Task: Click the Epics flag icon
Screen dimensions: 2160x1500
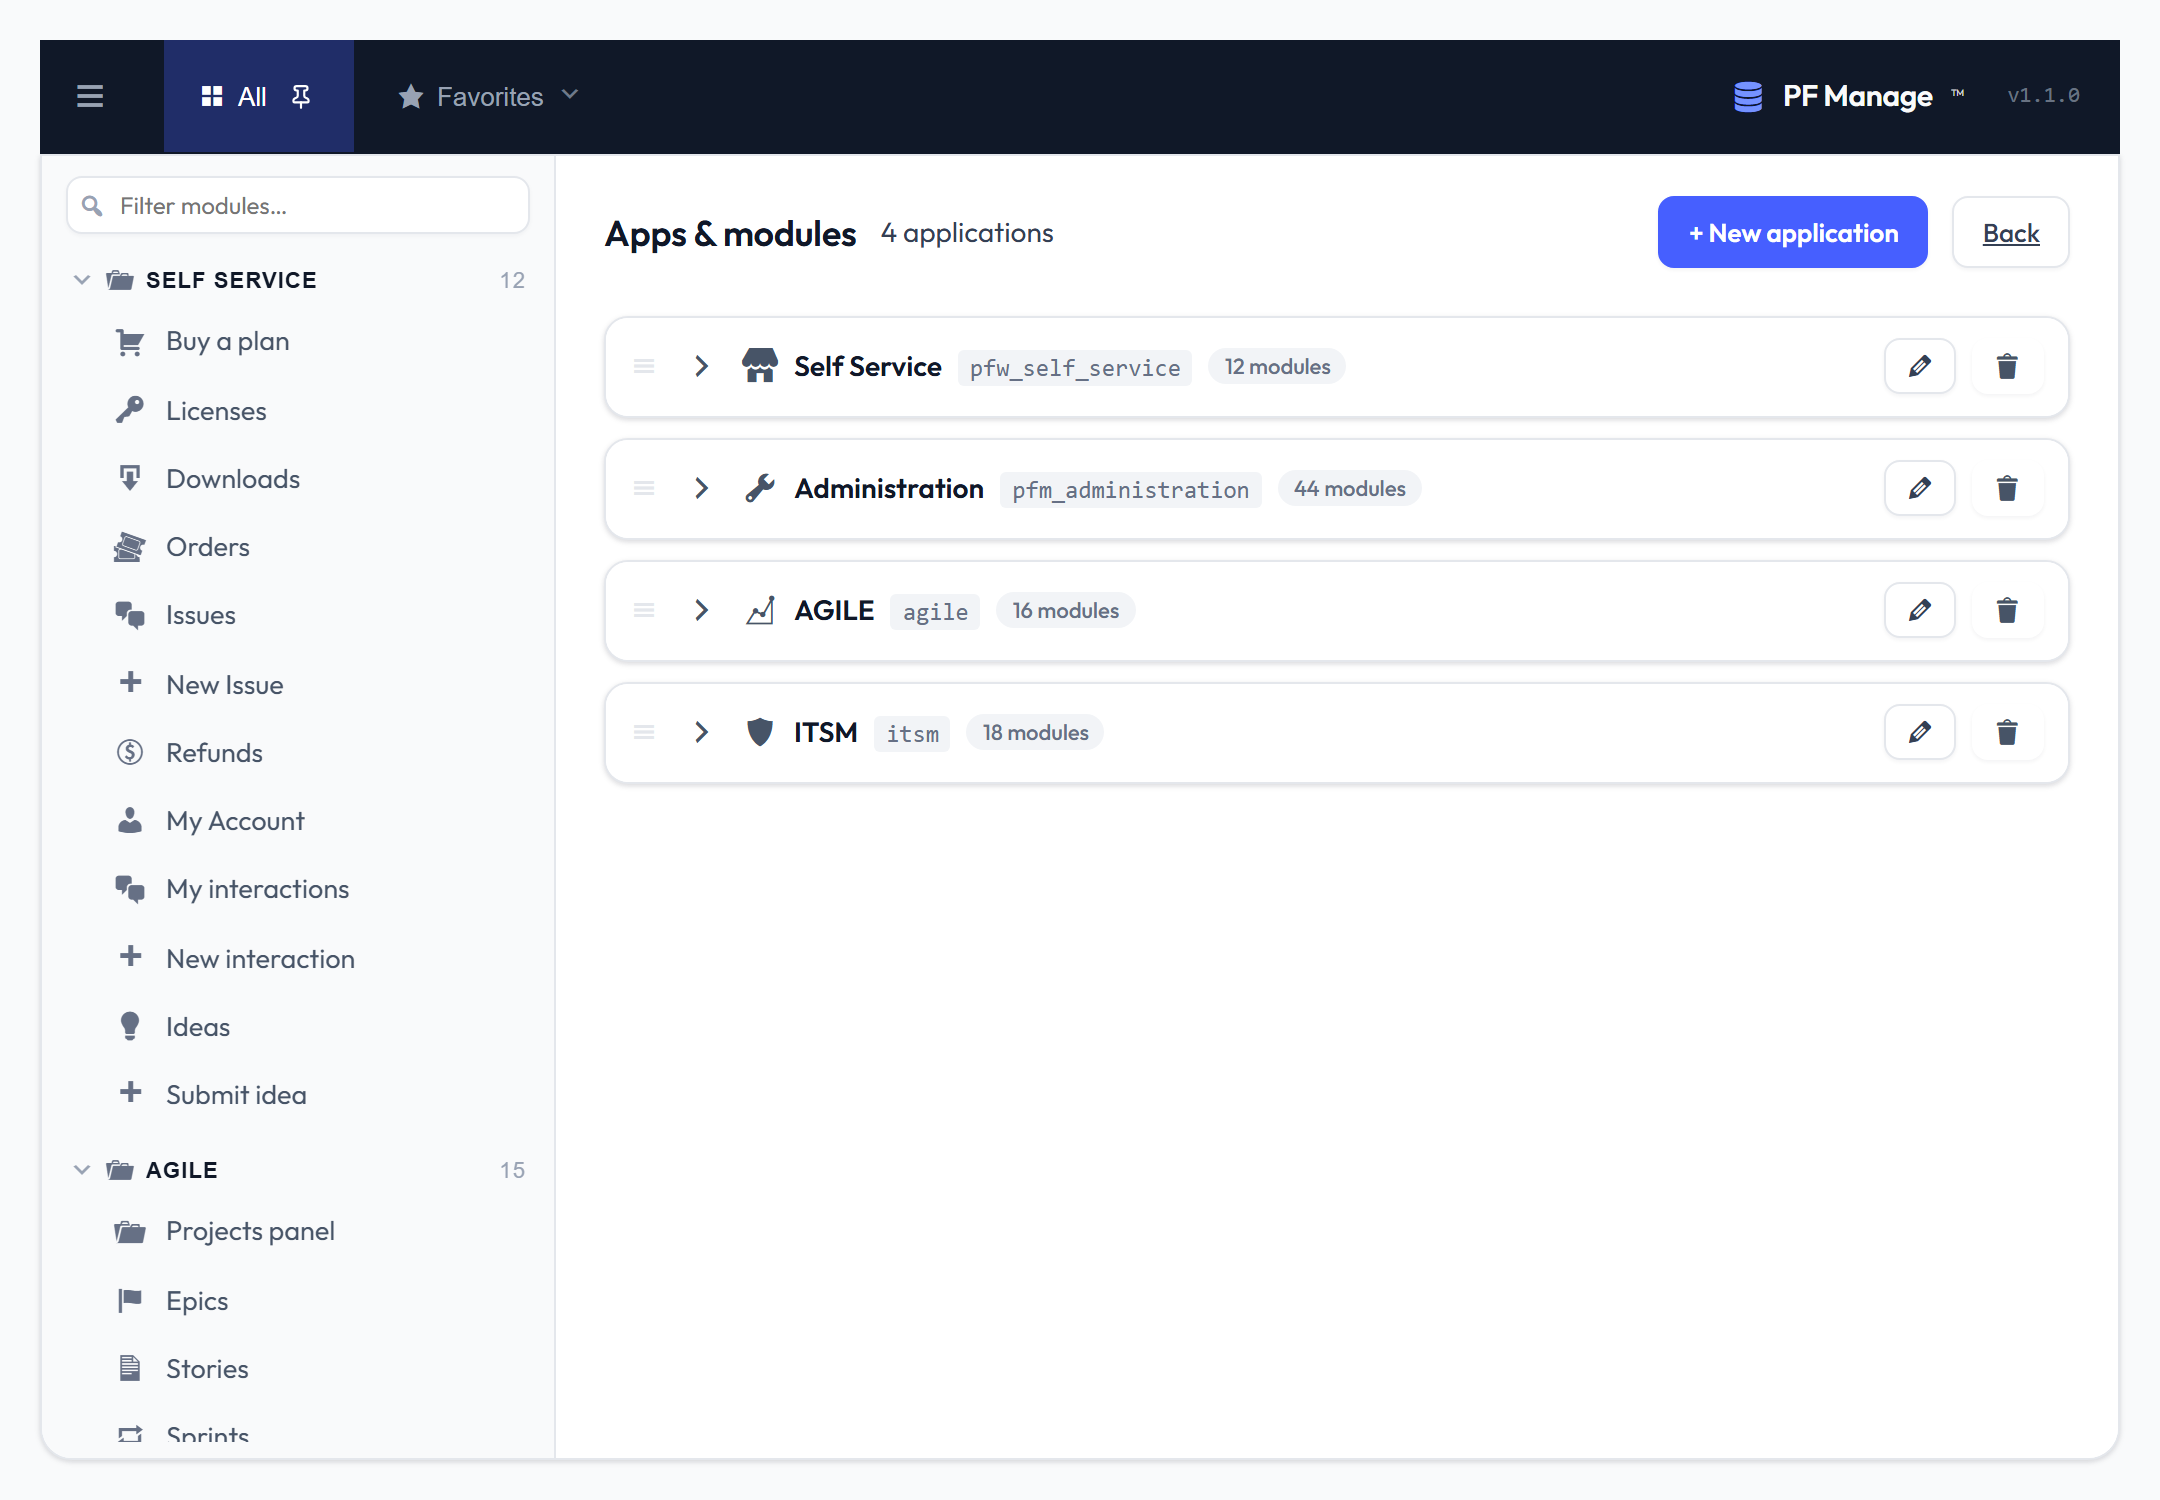Action: coord(130,1300)
